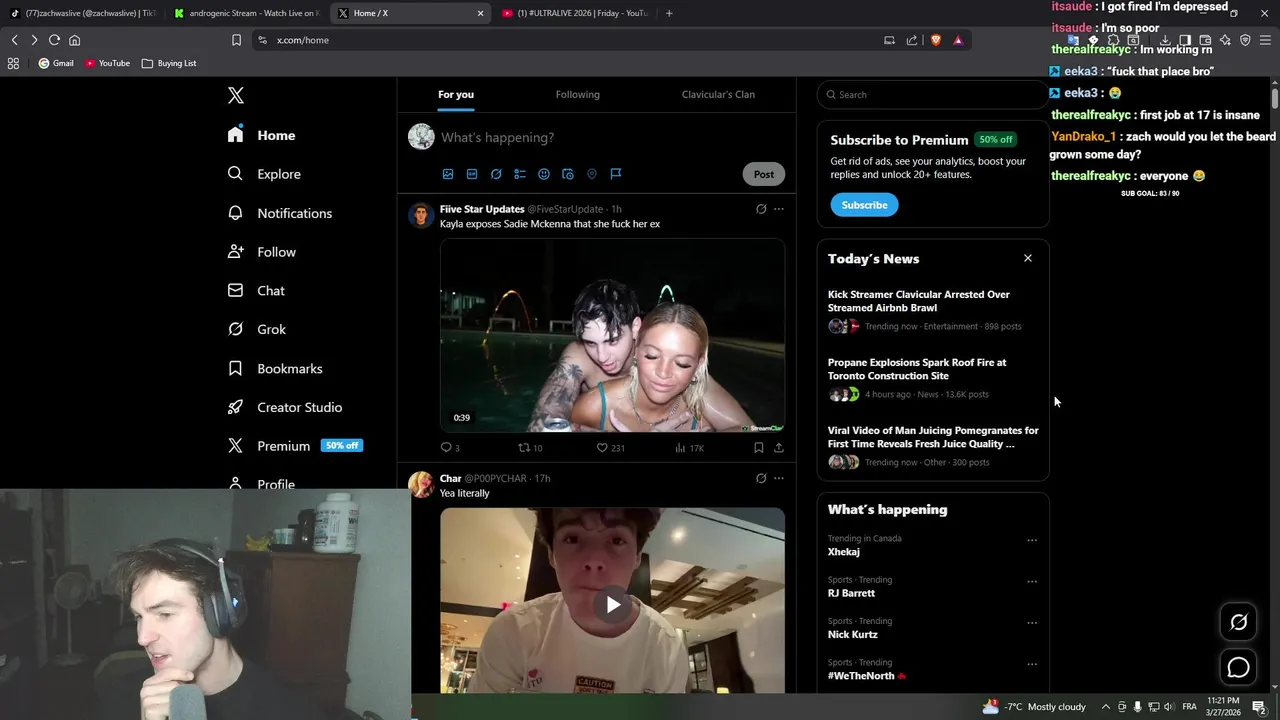Click the flag icon in the composer toolbar
This screenshot has height=720, width=1280.
pos(616,174)
